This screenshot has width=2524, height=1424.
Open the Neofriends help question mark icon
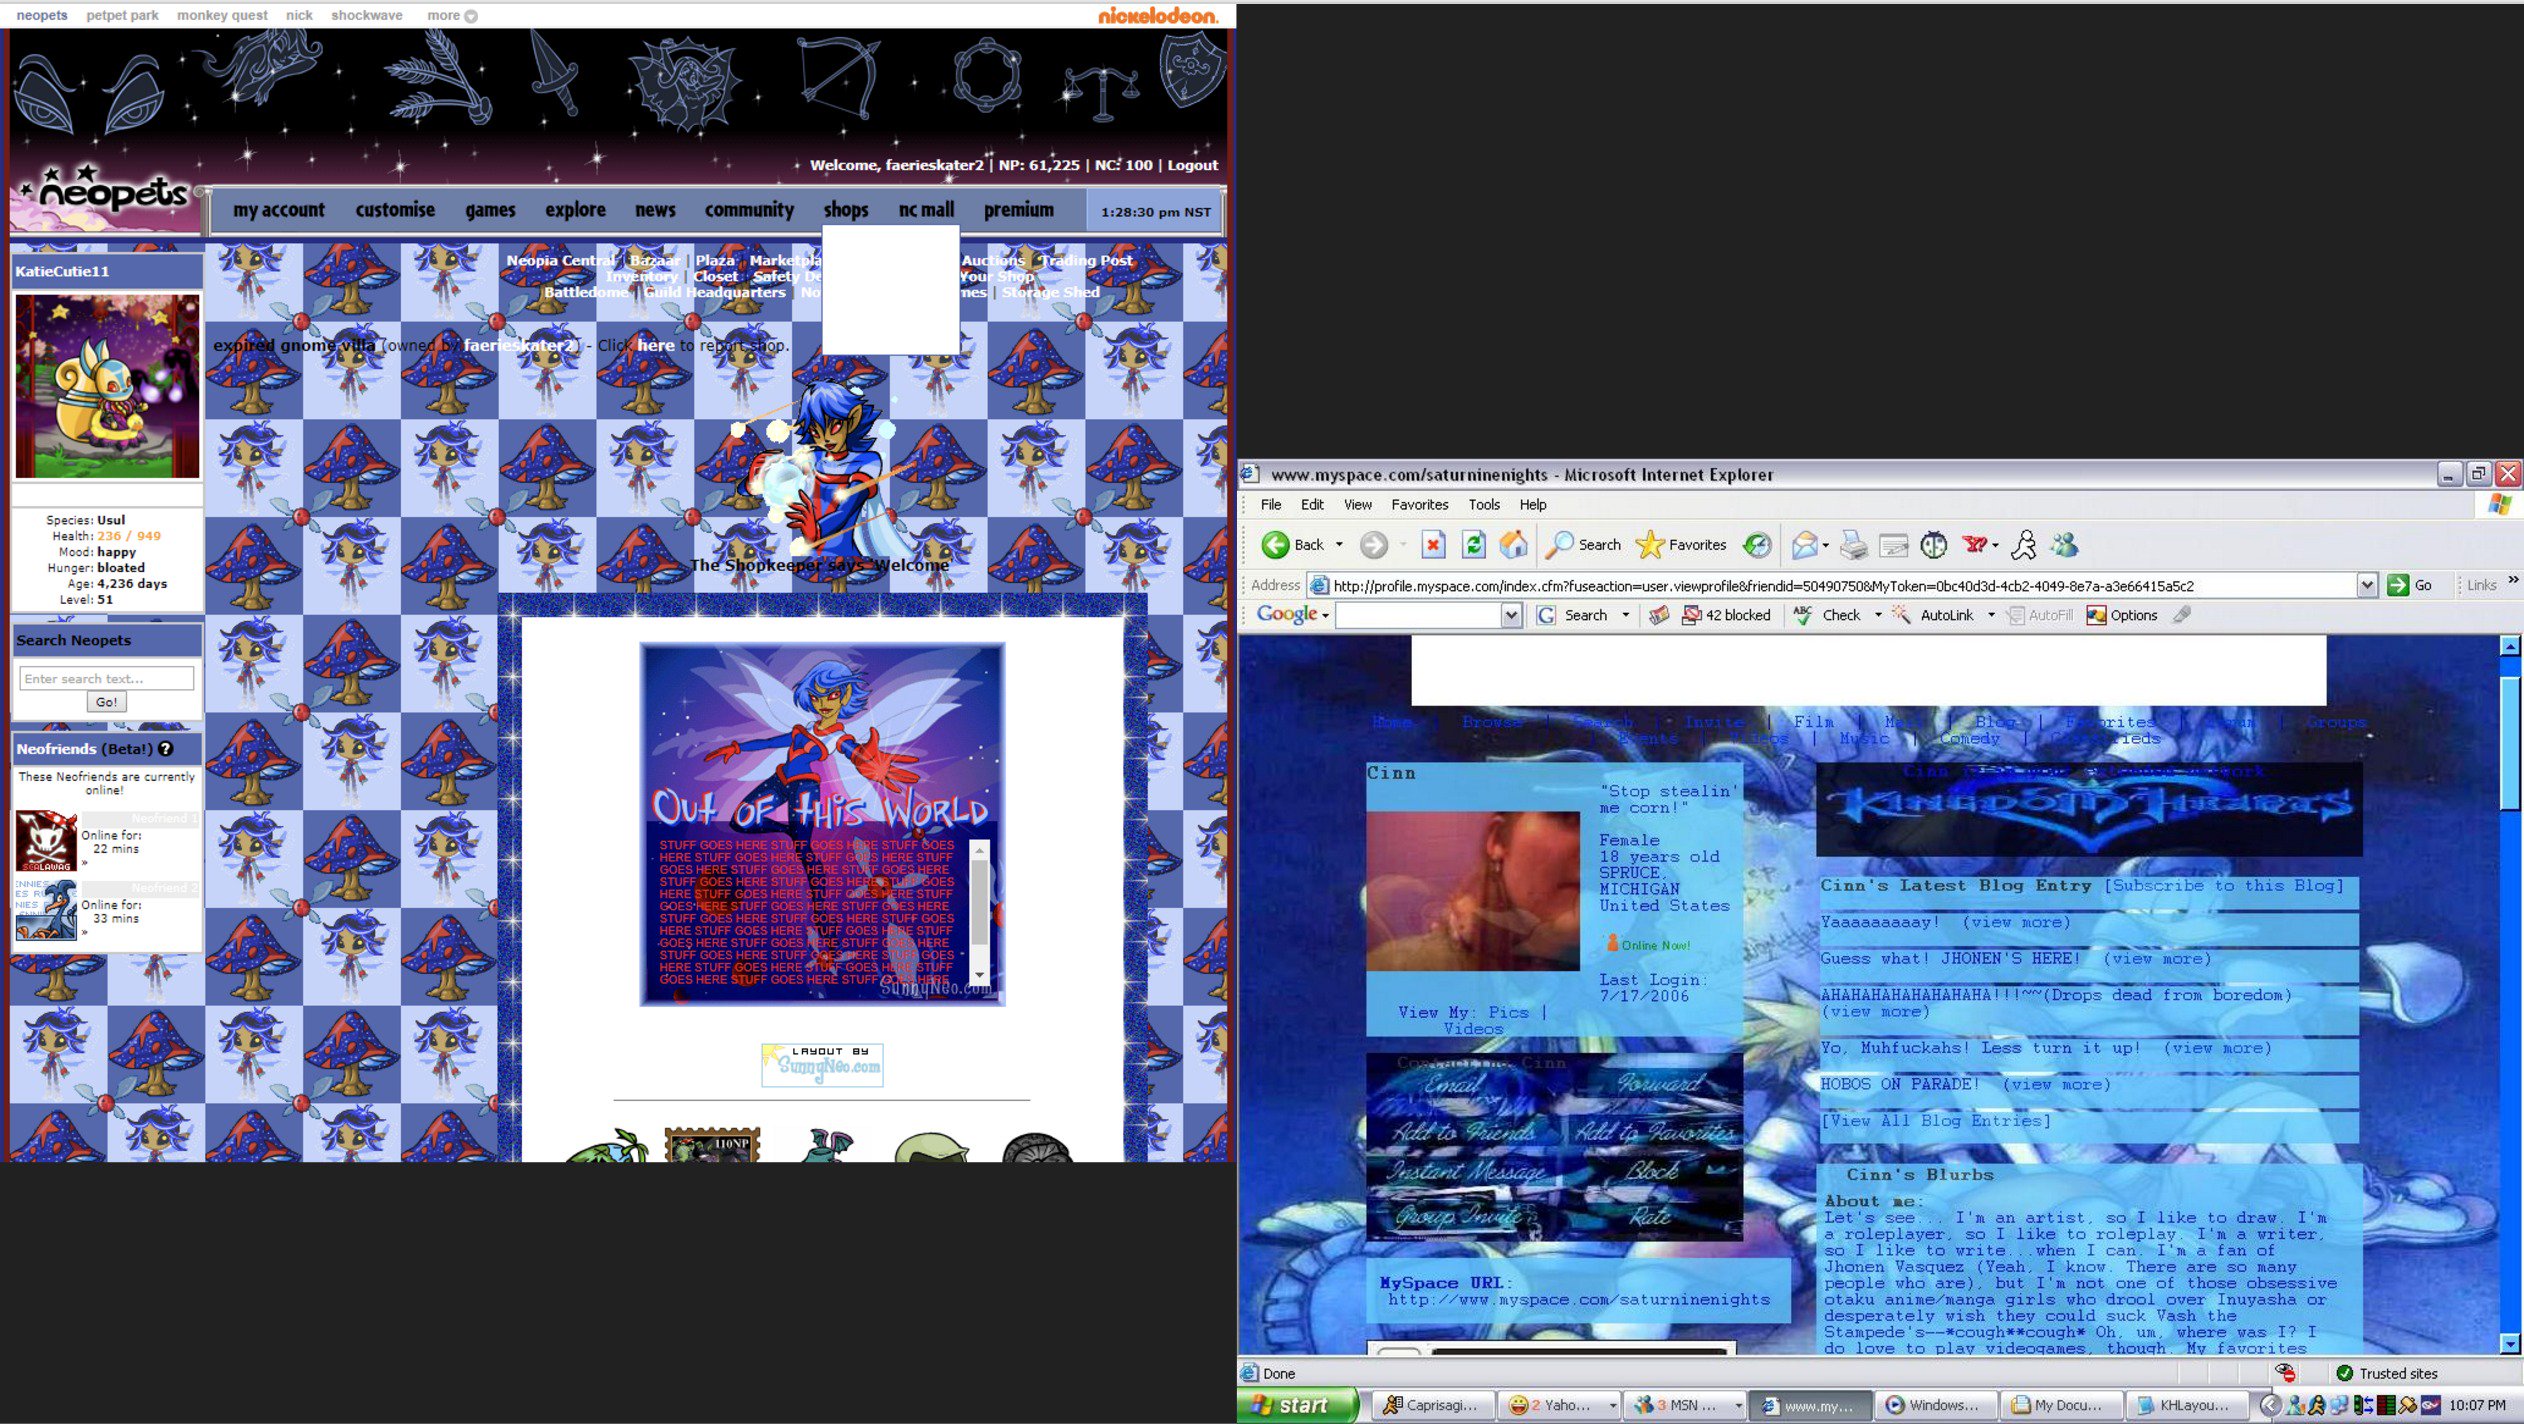point(166,748)
